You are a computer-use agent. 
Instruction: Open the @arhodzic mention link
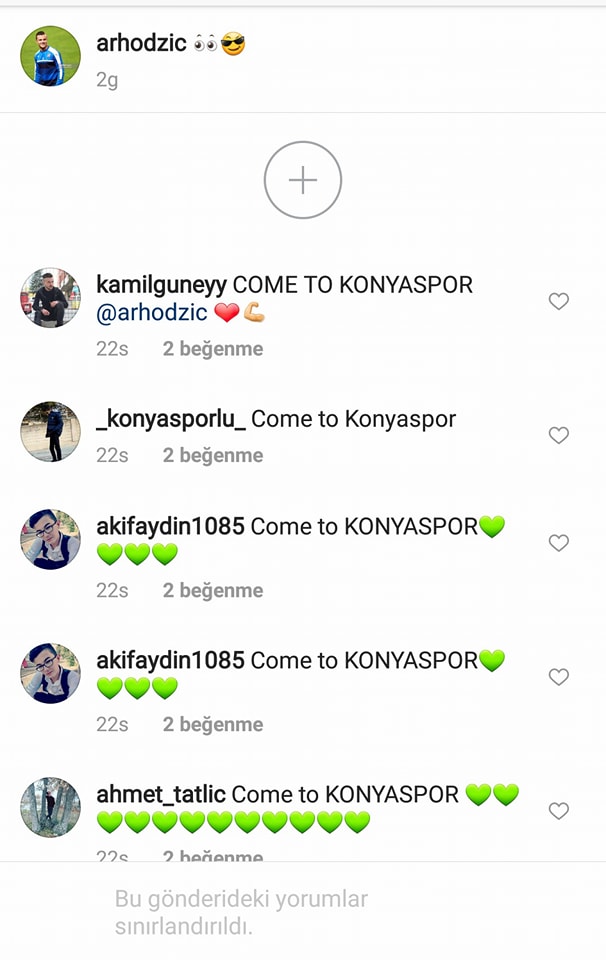[x=152, y=312]
